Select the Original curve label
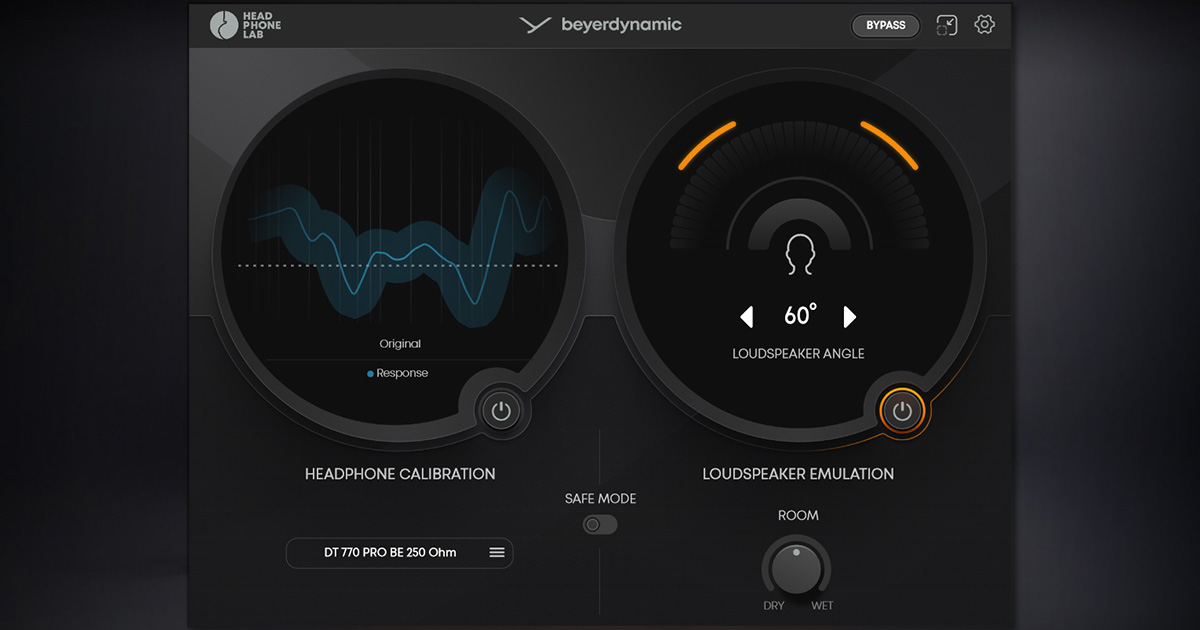Image resolution: width=1200 pixels, height=630 pixels. pos(399,343)
